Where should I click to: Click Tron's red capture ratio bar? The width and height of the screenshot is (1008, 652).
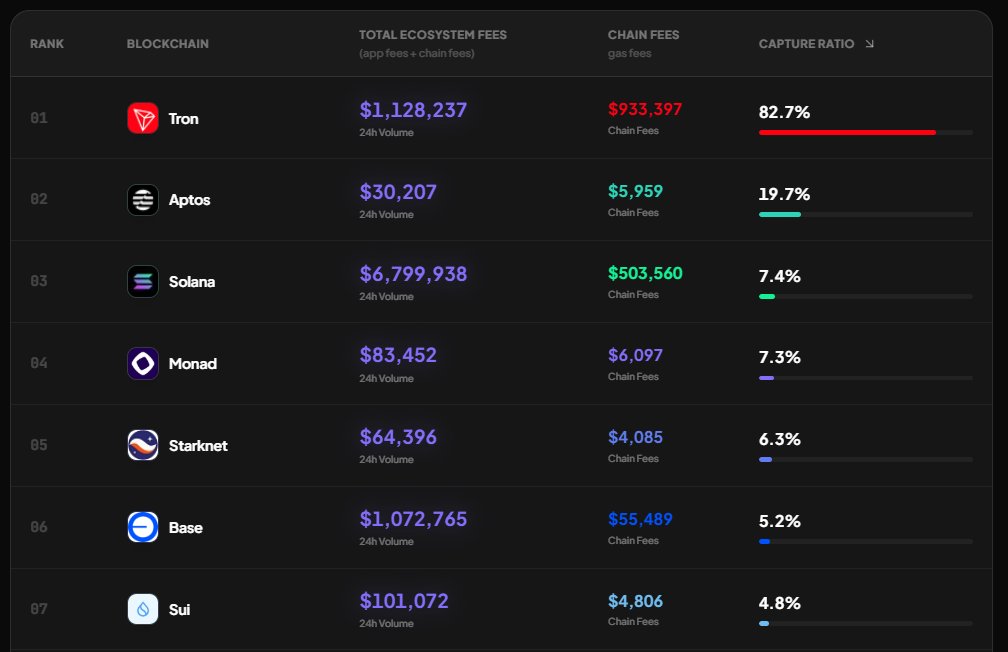click(x=847, y=132)
